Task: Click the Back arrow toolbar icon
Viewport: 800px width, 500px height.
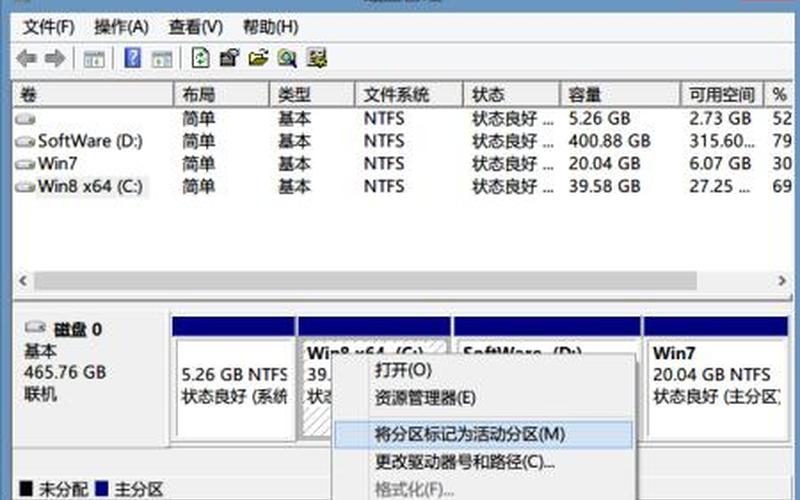Action: pos(27,58)
